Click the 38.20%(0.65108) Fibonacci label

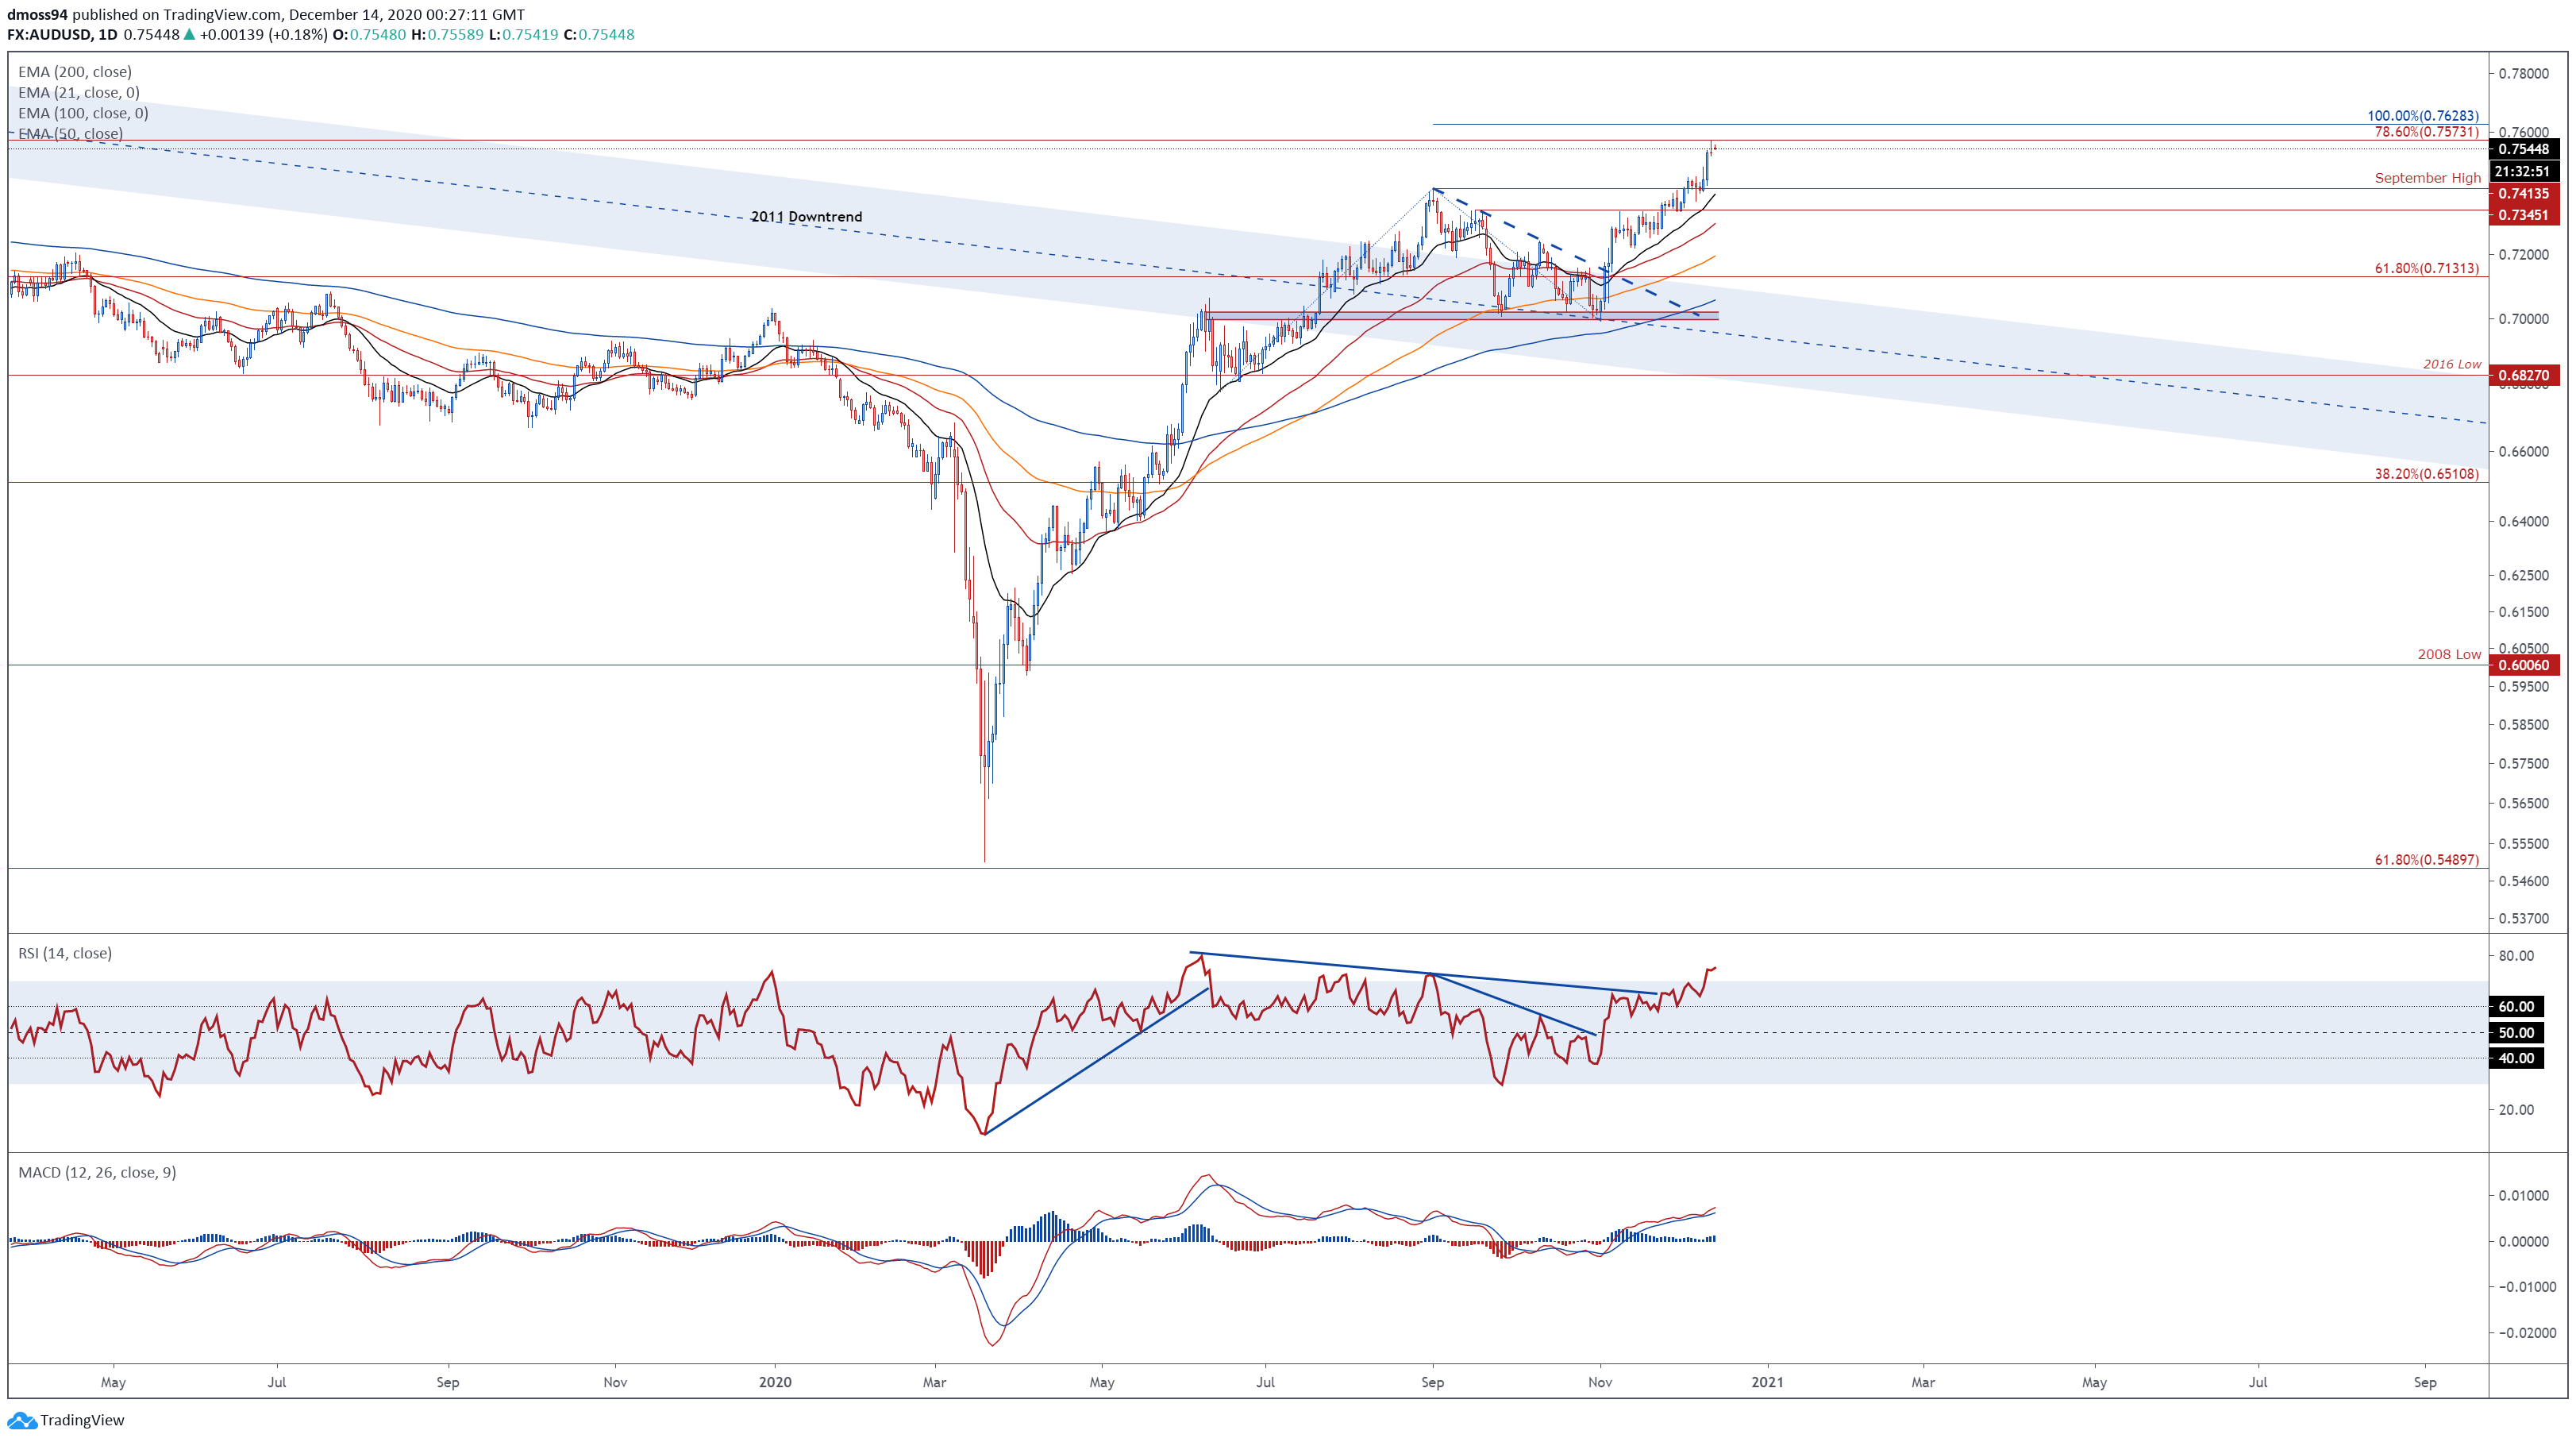(x=2427, y=474)
